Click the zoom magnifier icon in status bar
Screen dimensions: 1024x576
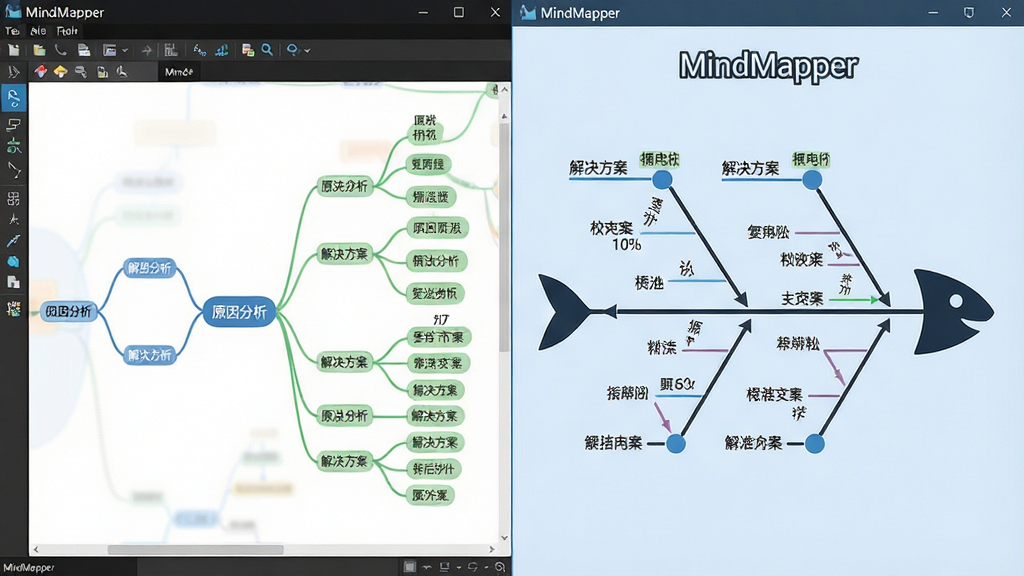click(500, 567)
